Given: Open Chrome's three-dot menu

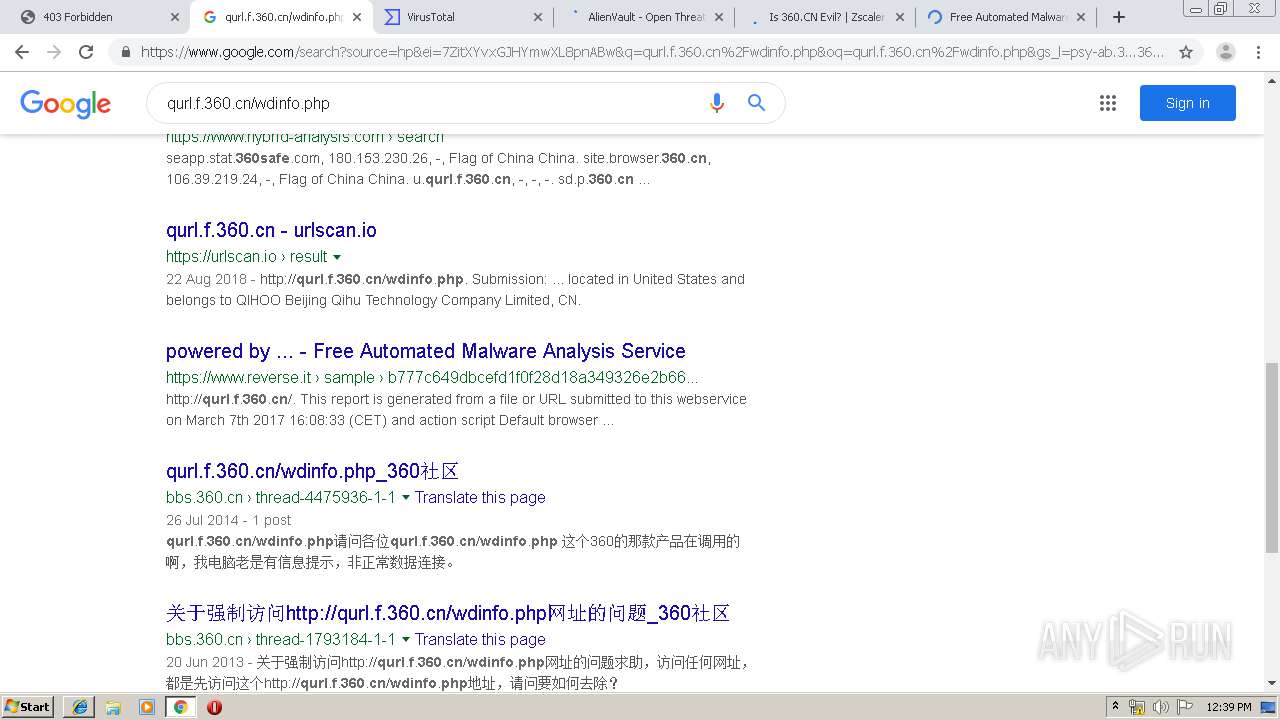Looking at the screenshot, I should (x=1258, y=52).
